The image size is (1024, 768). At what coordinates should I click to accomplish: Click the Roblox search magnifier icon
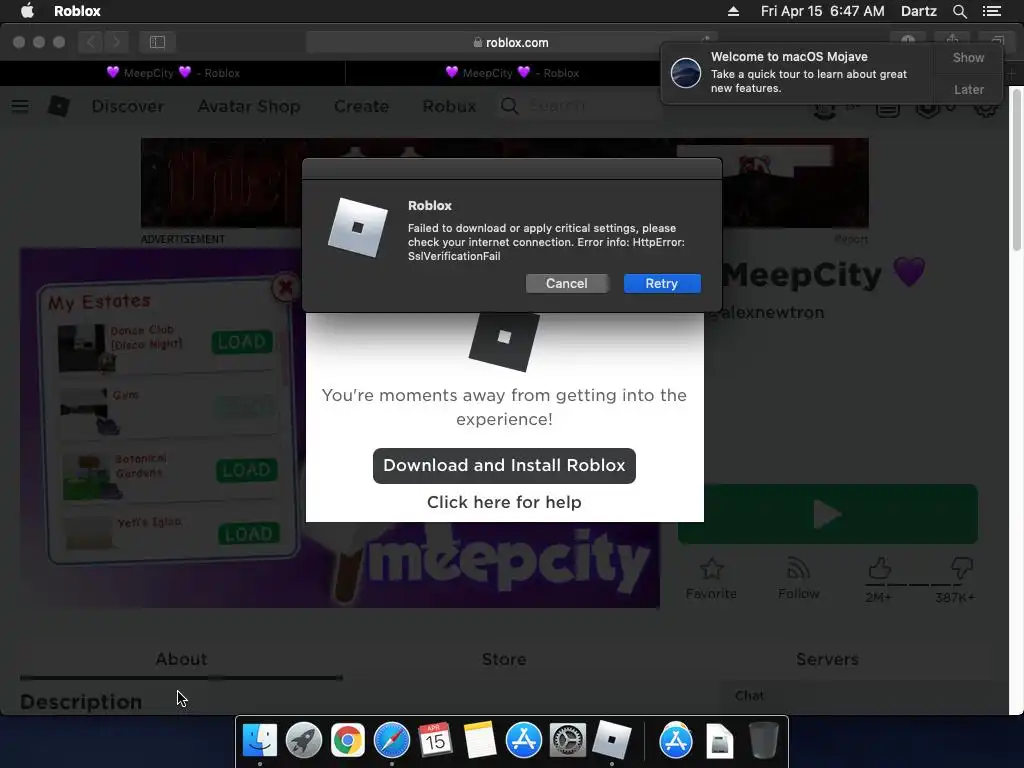point(509,106)
